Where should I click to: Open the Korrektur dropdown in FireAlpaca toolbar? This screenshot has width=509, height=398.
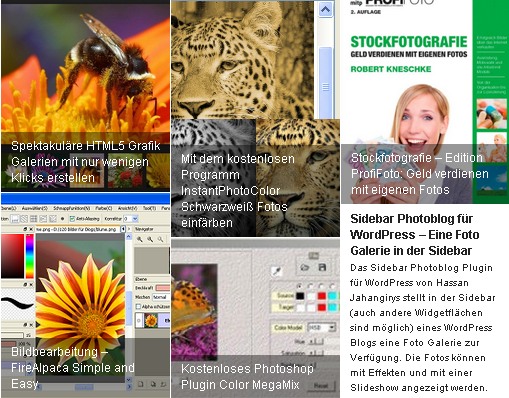point(131,219)
